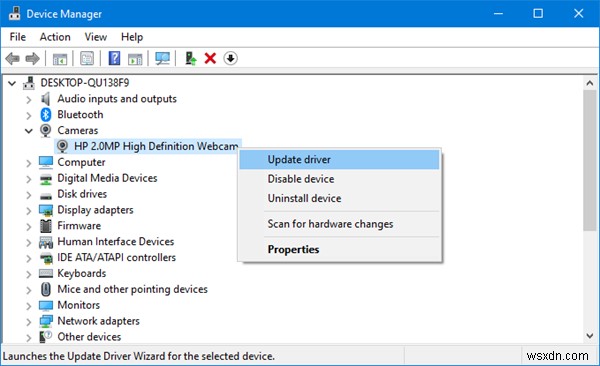
Task: Click the Audio inputs speaker icon
Action: click(45, 99)
